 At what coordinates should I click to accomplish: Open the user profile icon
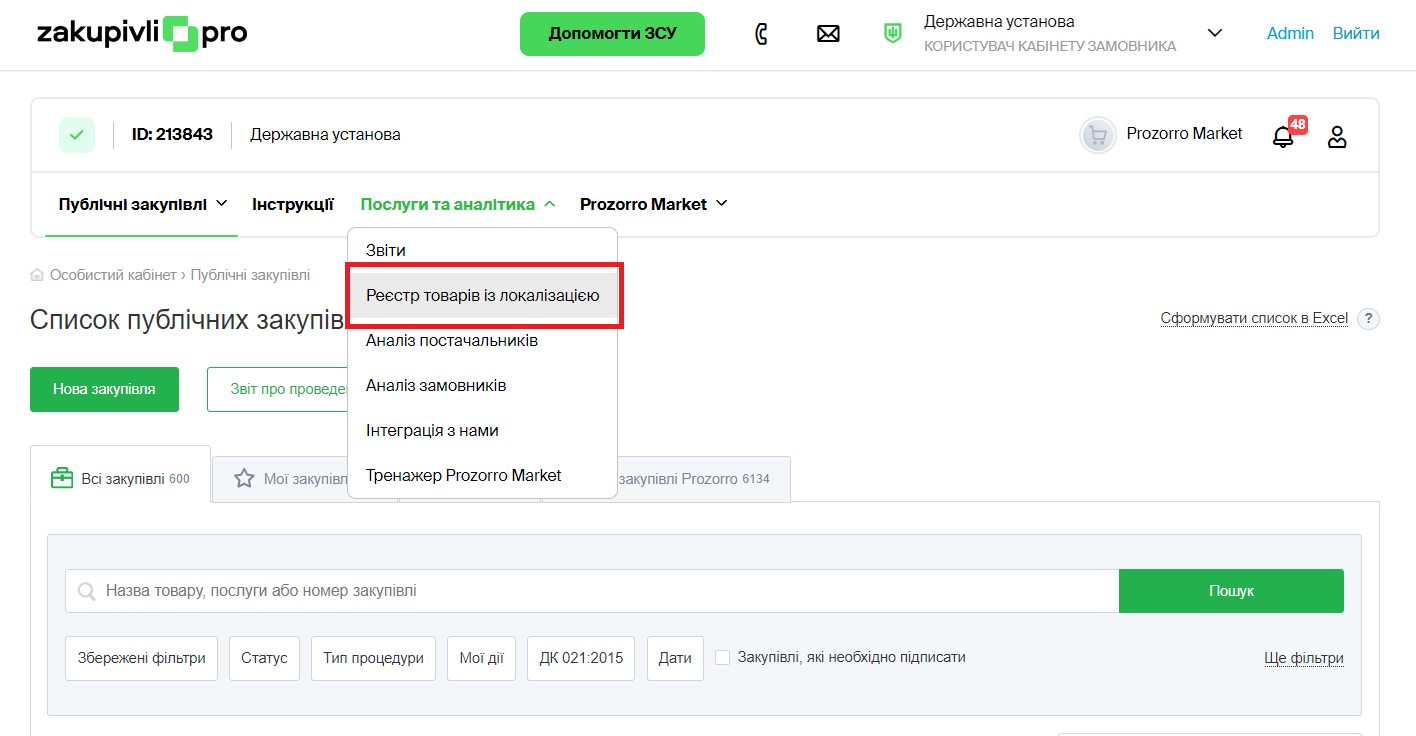point(1337,137)
